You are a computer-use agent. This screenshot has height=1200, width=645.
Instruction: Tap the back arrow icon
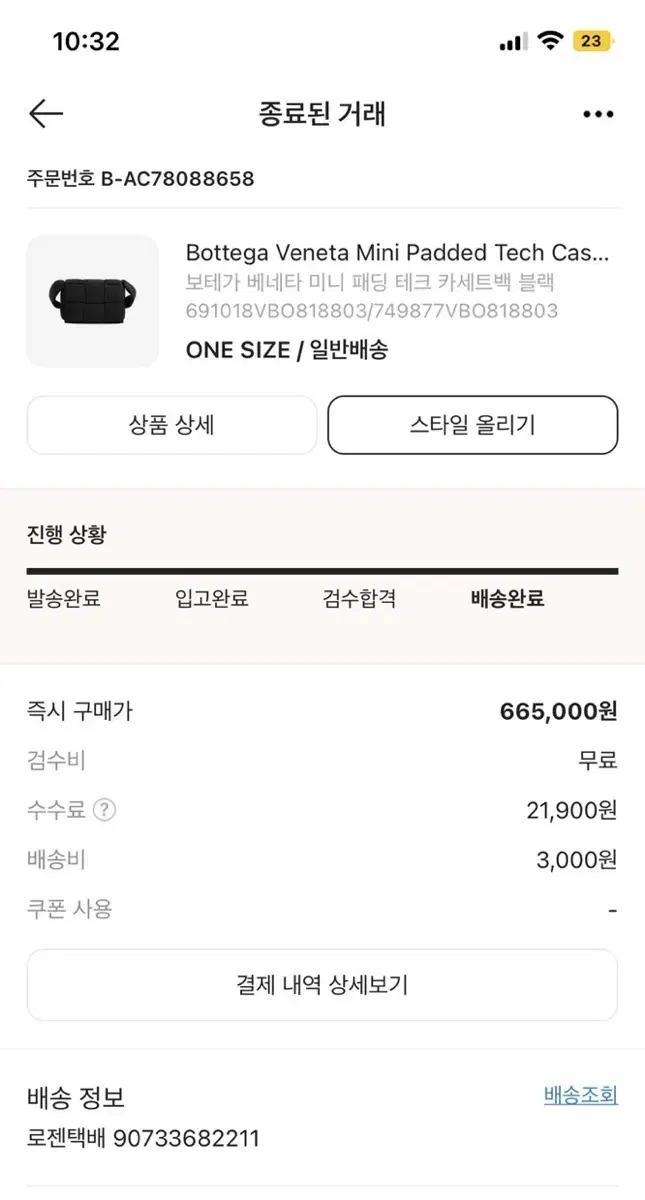(46, 114)
